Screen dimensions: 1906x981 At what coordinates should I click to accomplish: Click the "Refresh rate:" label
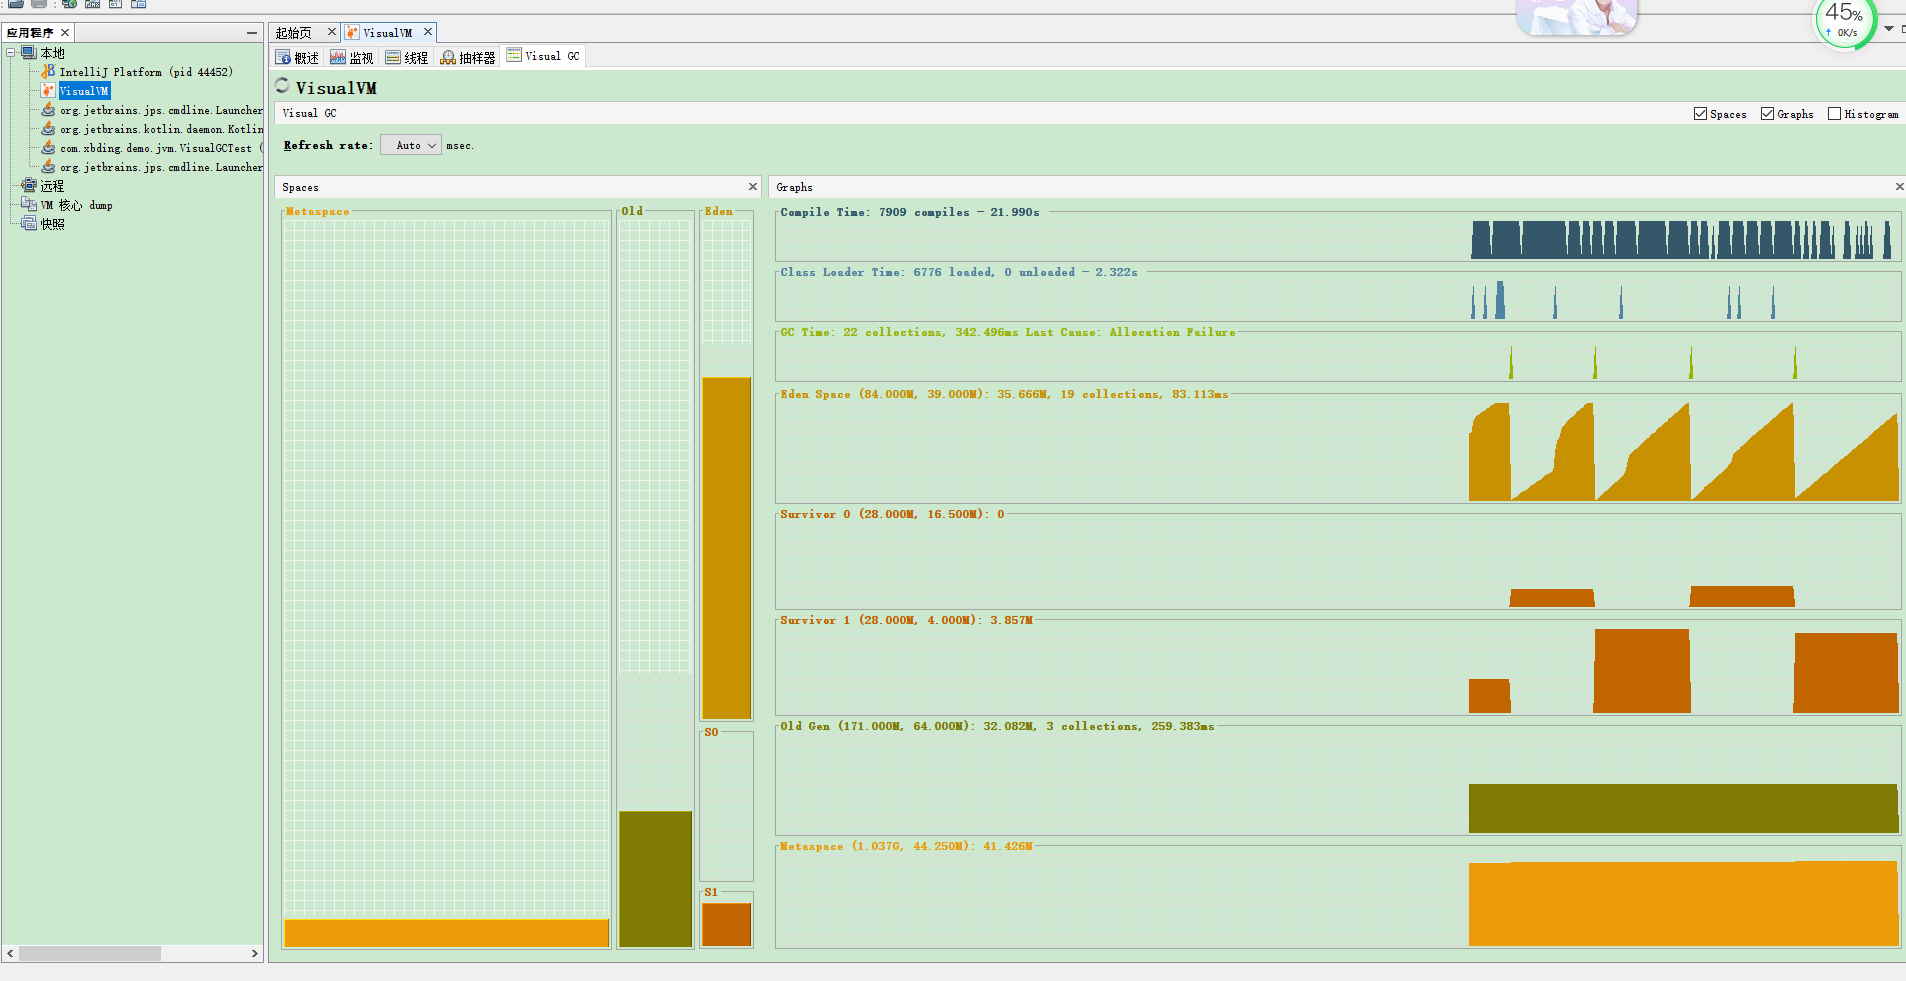(x=328, y=146)
